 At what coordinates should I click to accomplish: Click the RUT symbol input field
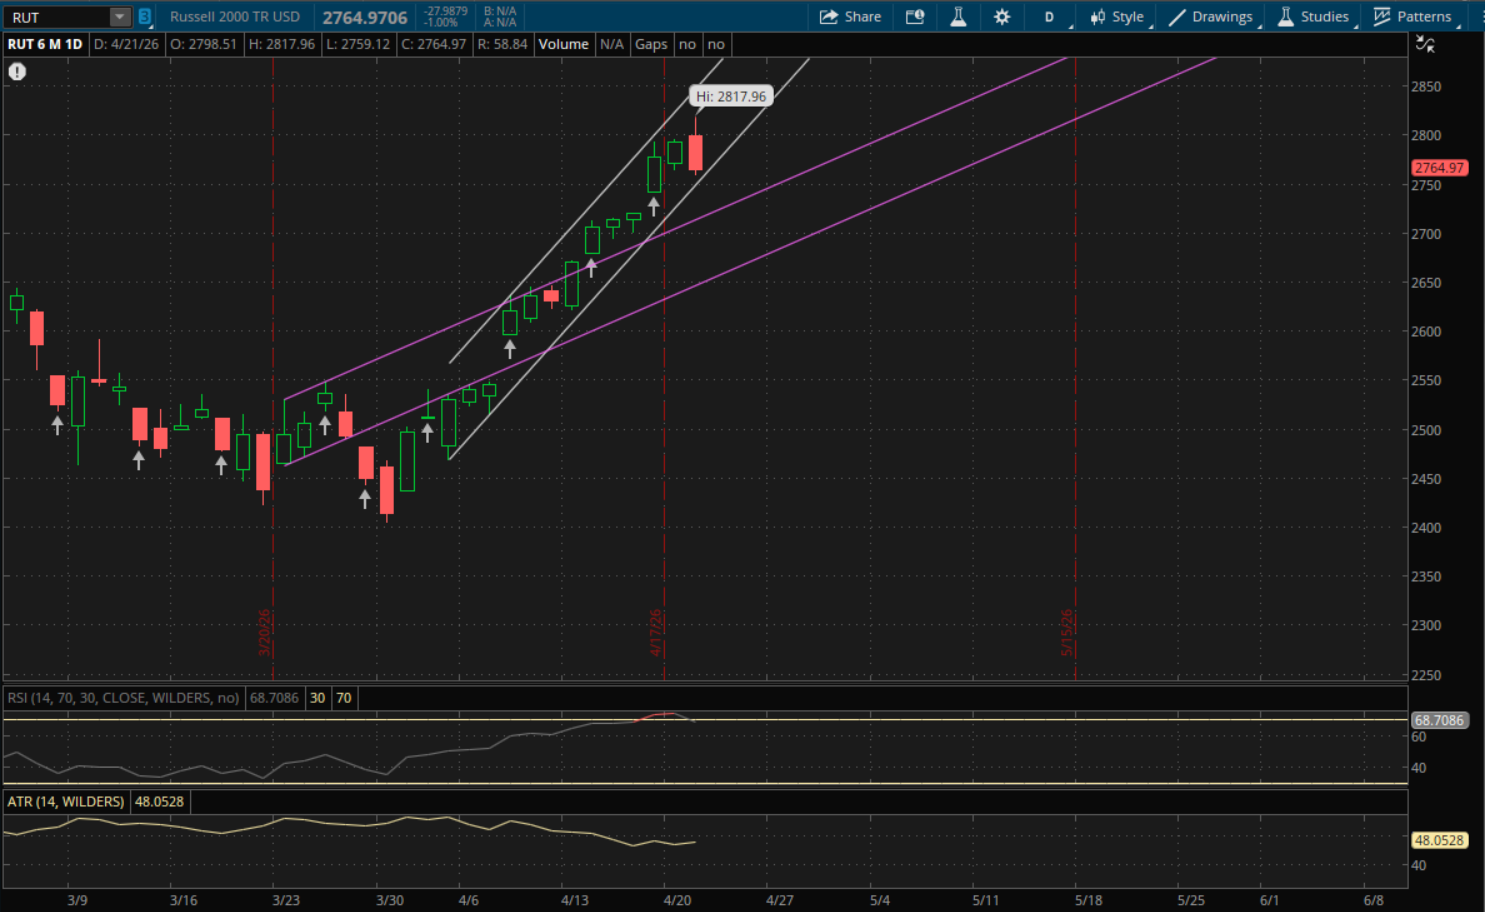pos(56,17)
